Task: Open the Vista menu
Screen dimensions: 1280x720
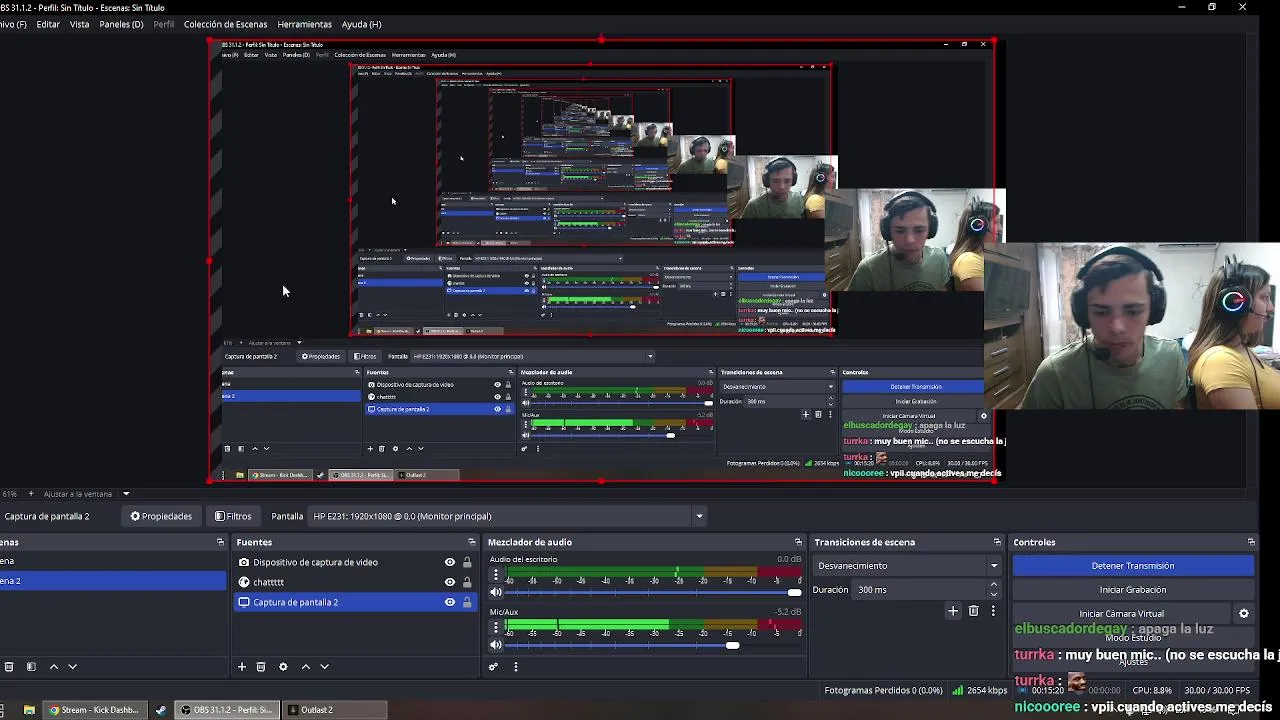Action: 79,24
